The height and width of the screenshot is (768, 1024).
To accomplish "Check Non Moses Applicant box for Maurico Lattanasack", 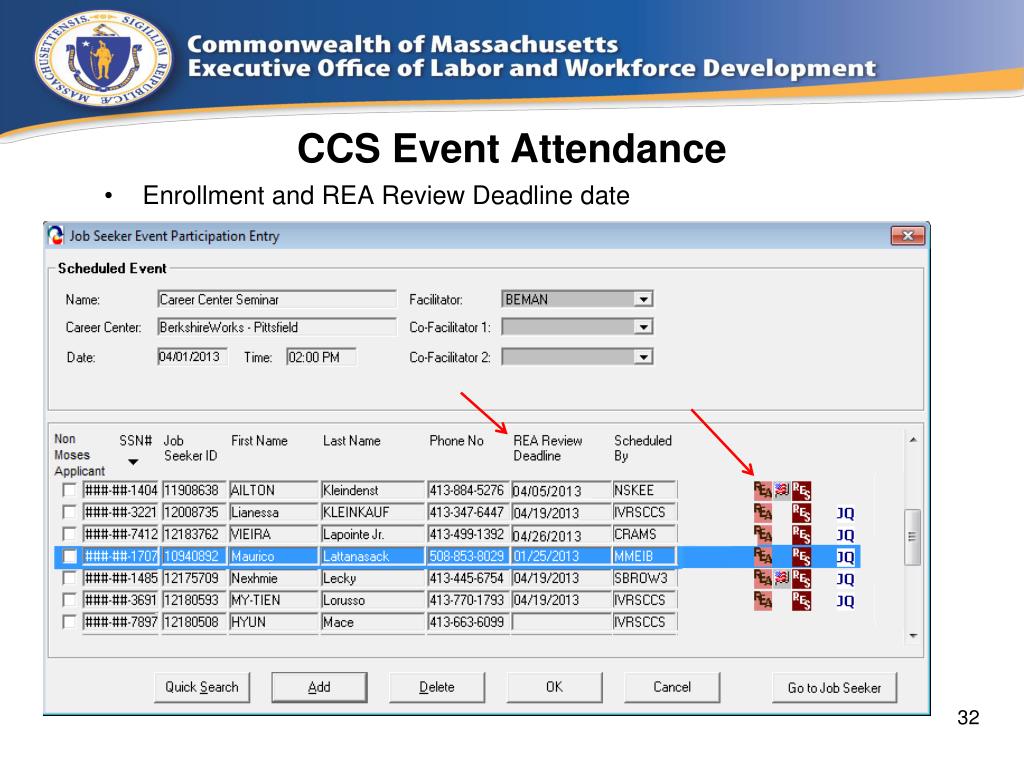I will pos(69,556).
